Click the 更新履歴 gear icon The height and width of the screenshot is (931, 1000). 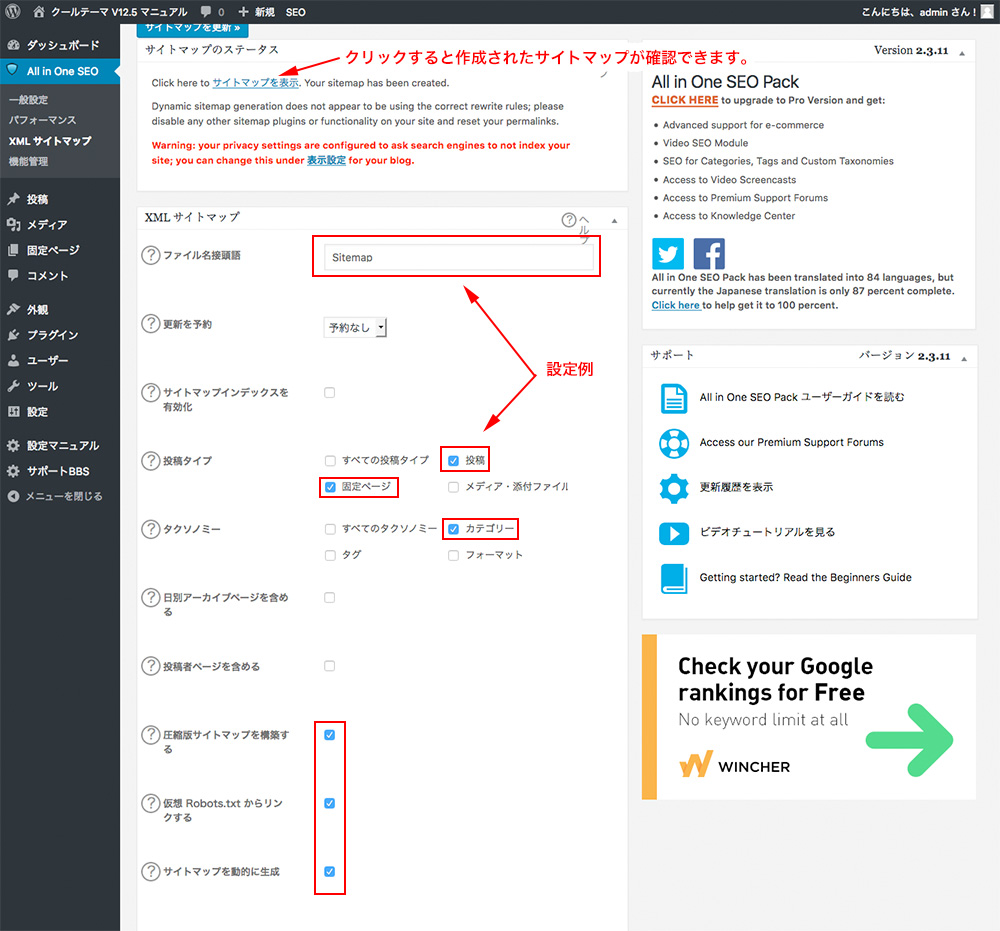pyautogui.click(x=673, y=488)
